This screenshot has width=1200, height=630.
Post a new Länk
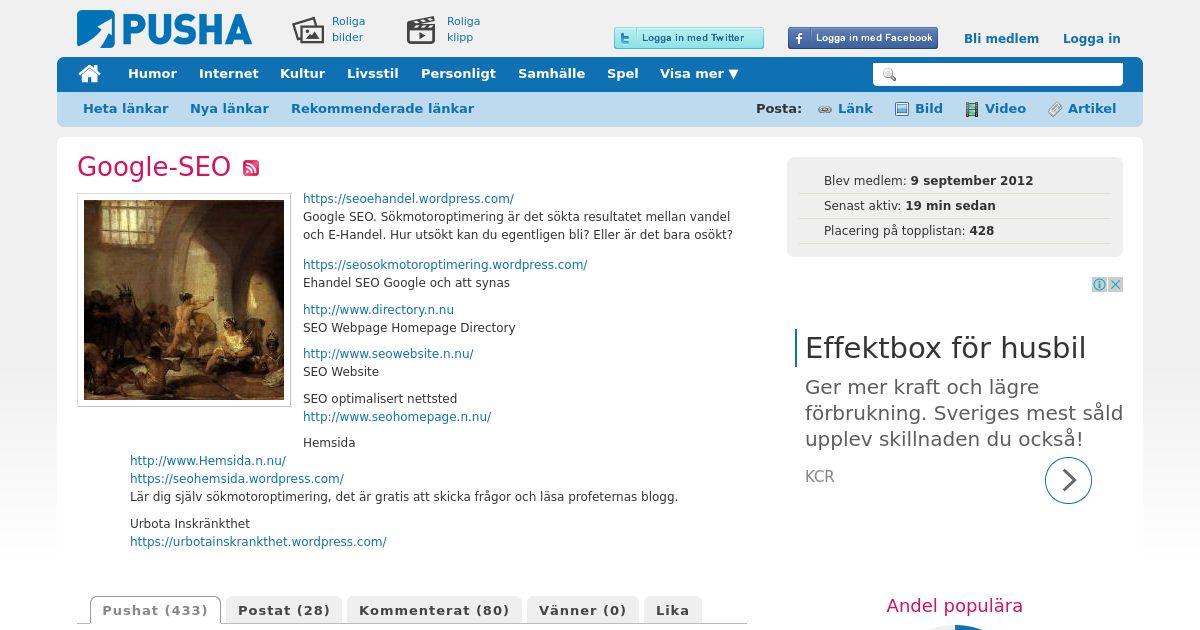click(855, 109)
